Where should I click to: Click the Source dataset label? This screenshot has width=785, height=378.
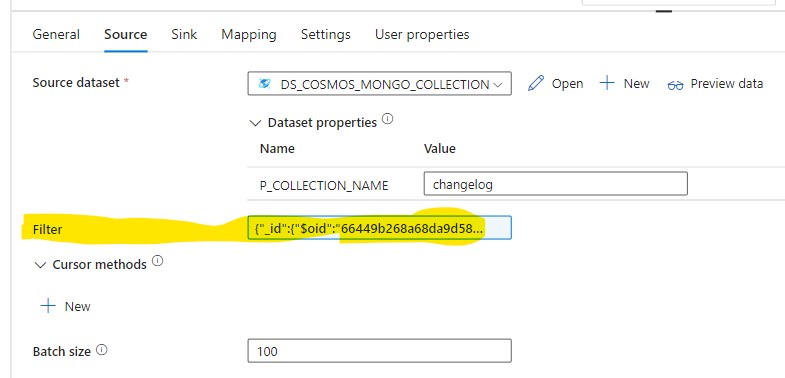click(76, 83)
